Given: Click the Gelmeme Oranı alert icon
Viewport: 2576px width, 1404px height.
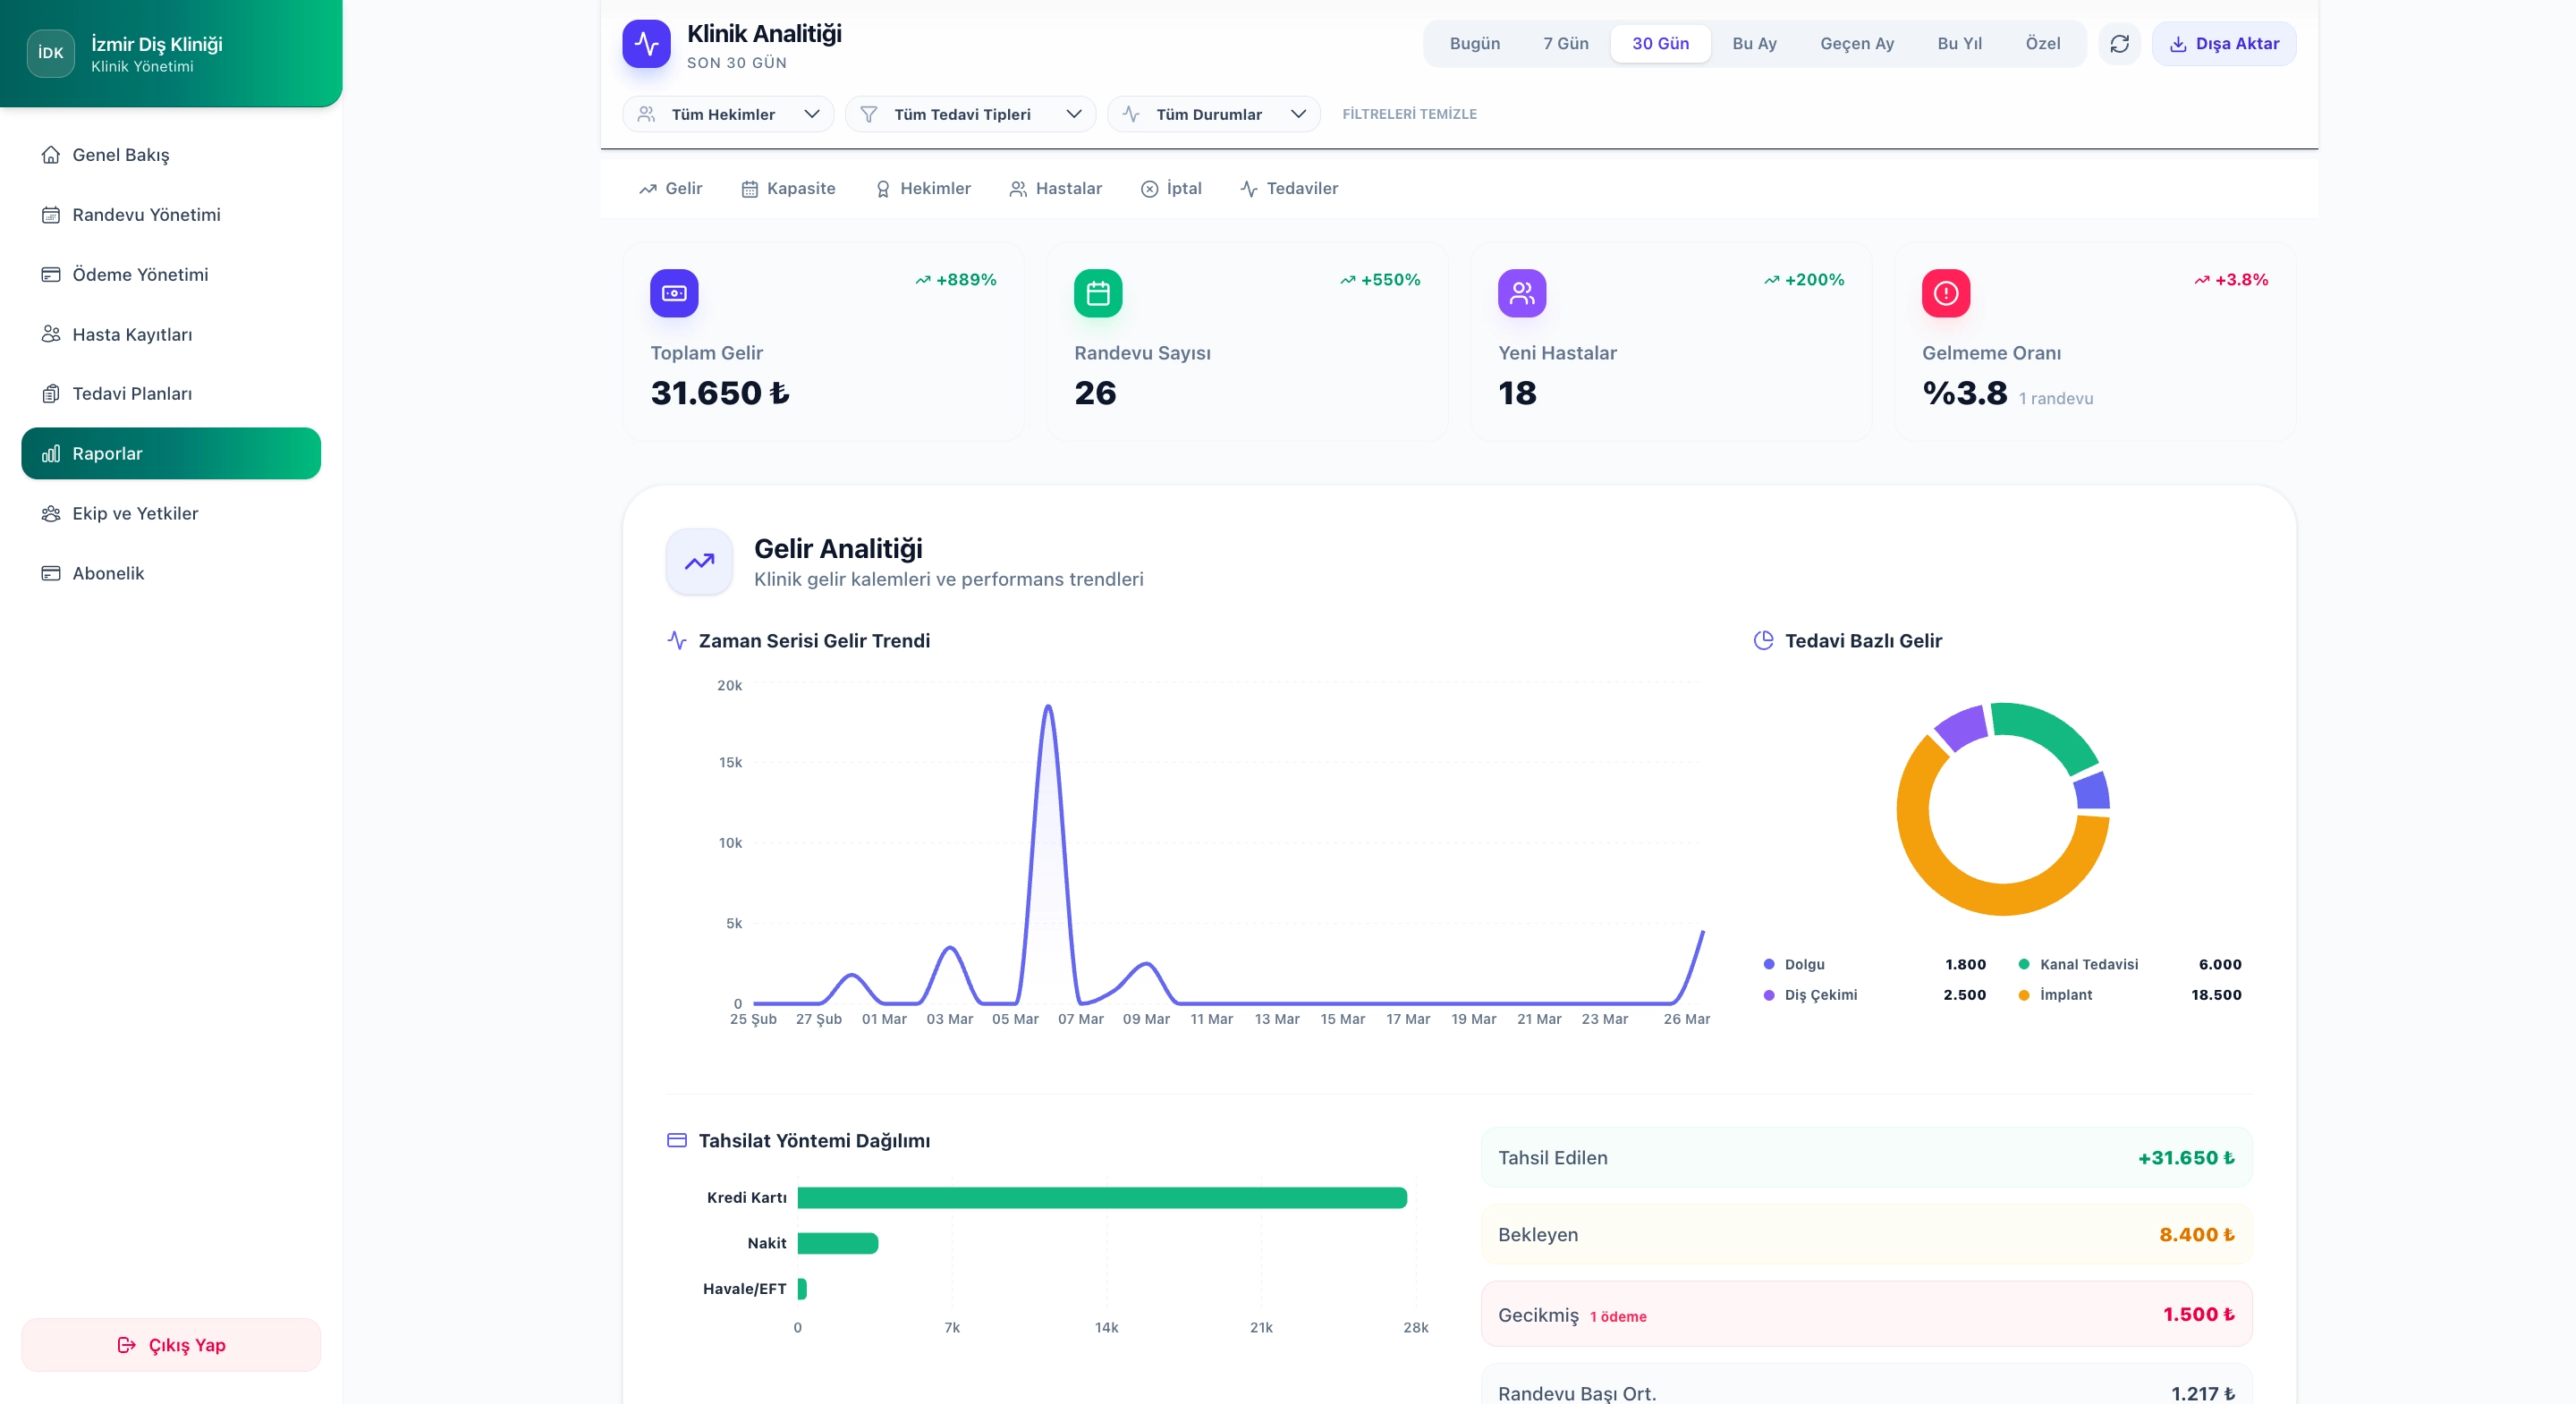Looking at the screenshot, I should tap(1945, 293).
